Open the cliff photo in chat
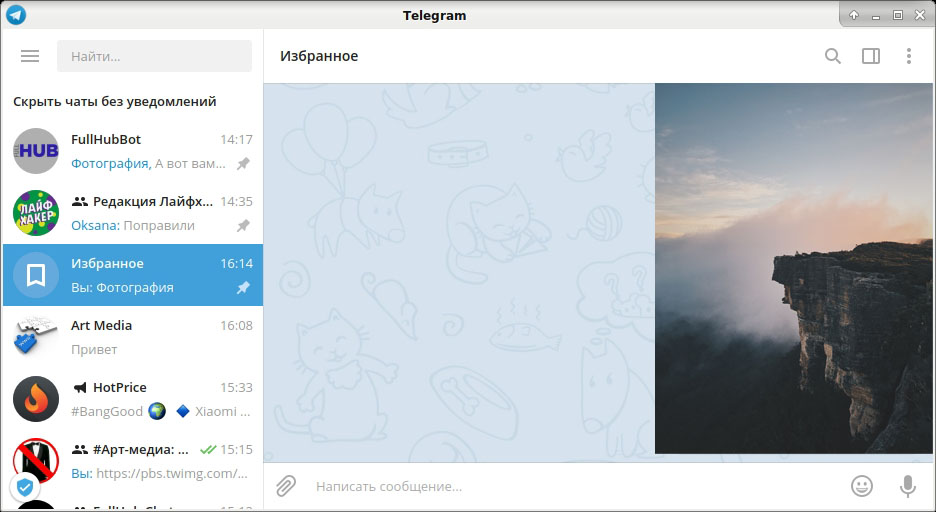936x512 pixels. [x=793, y=269]
